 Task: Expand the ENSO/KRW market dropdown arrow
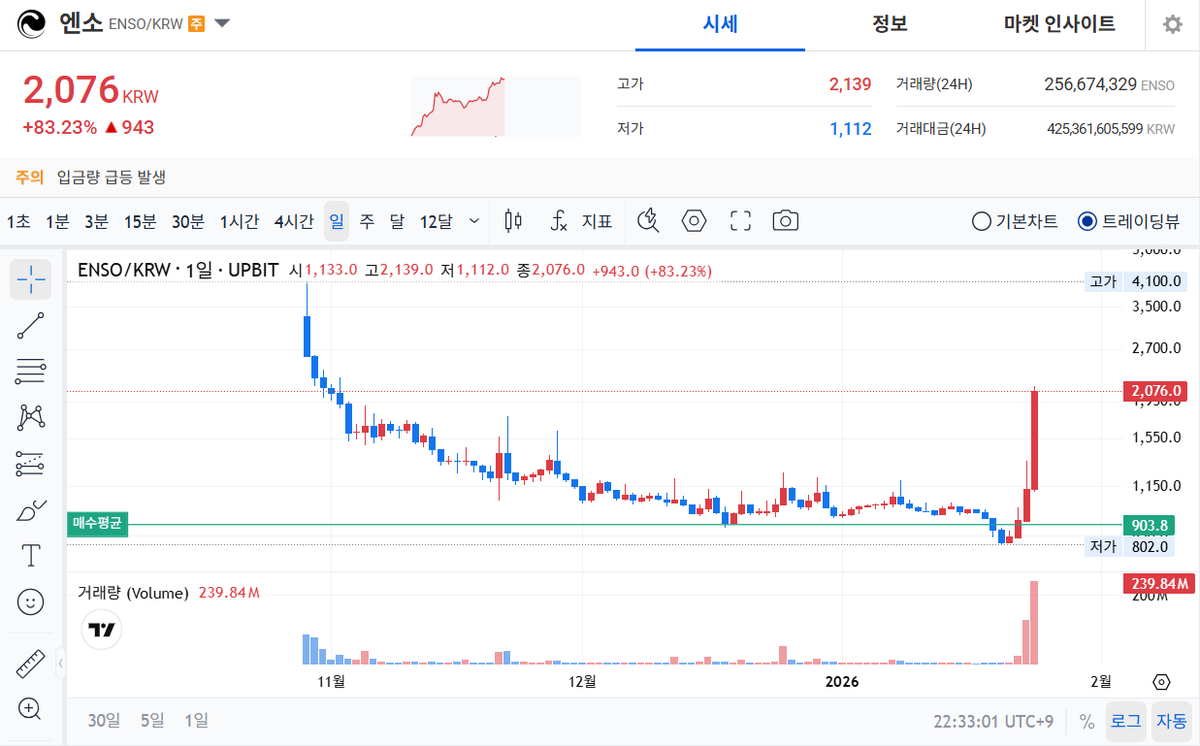tap(222, 24)
